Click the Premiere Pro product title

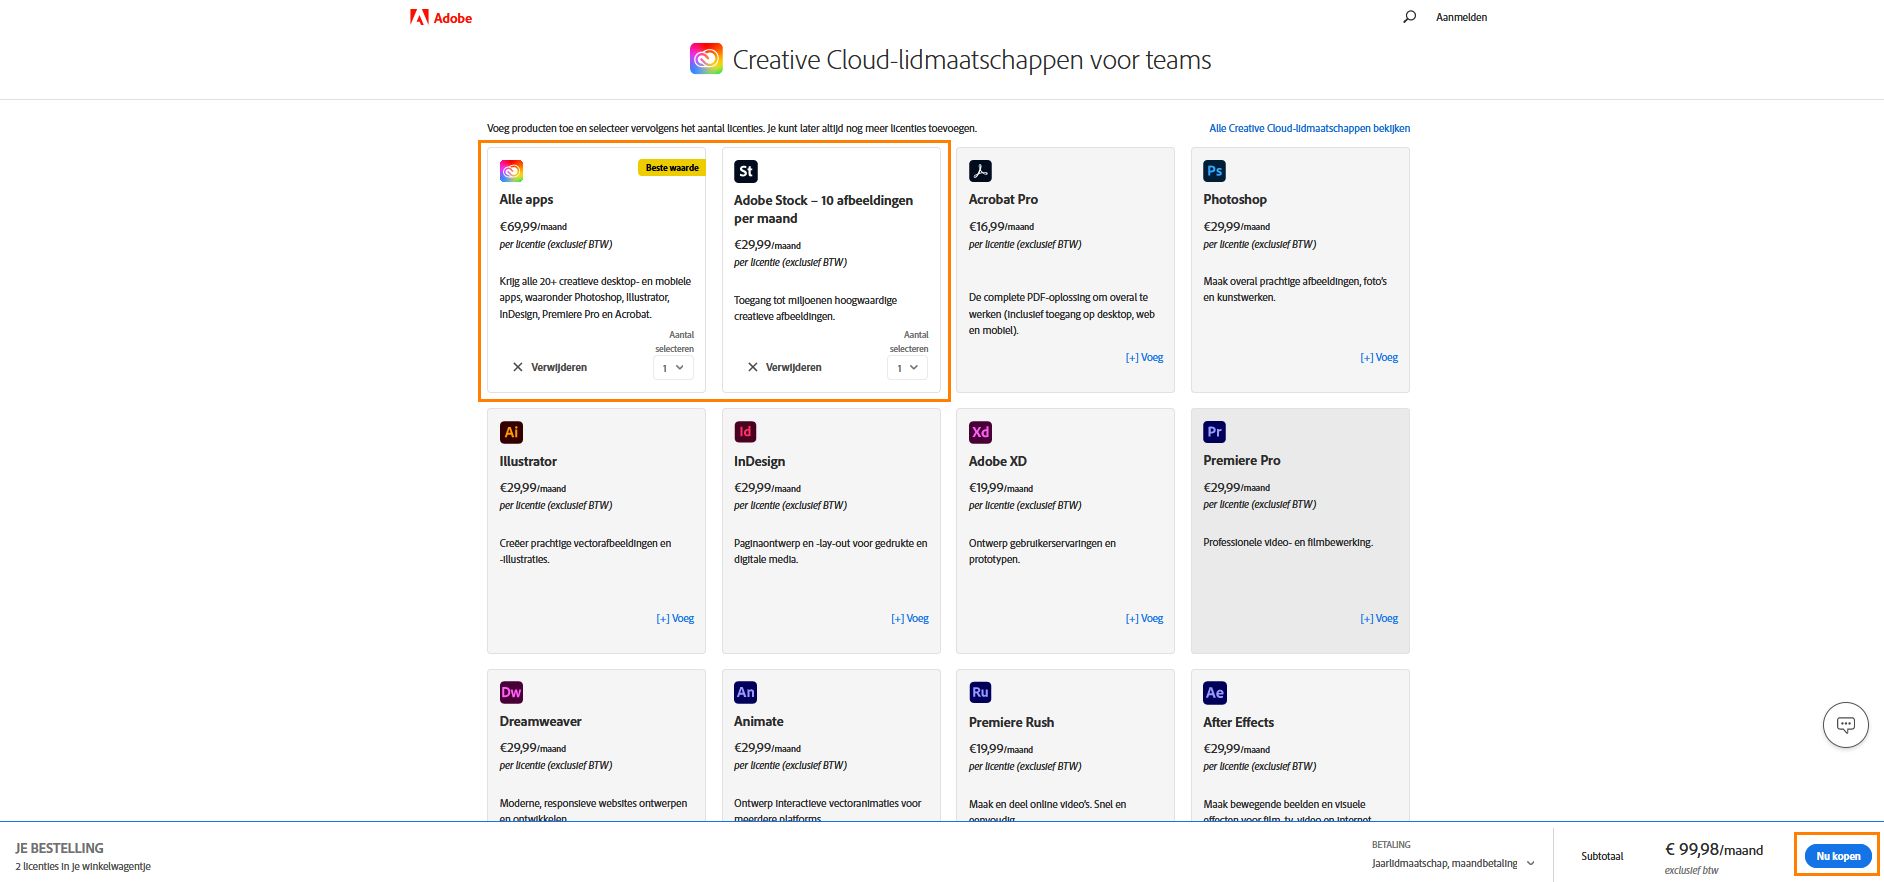coord(1241,460)
